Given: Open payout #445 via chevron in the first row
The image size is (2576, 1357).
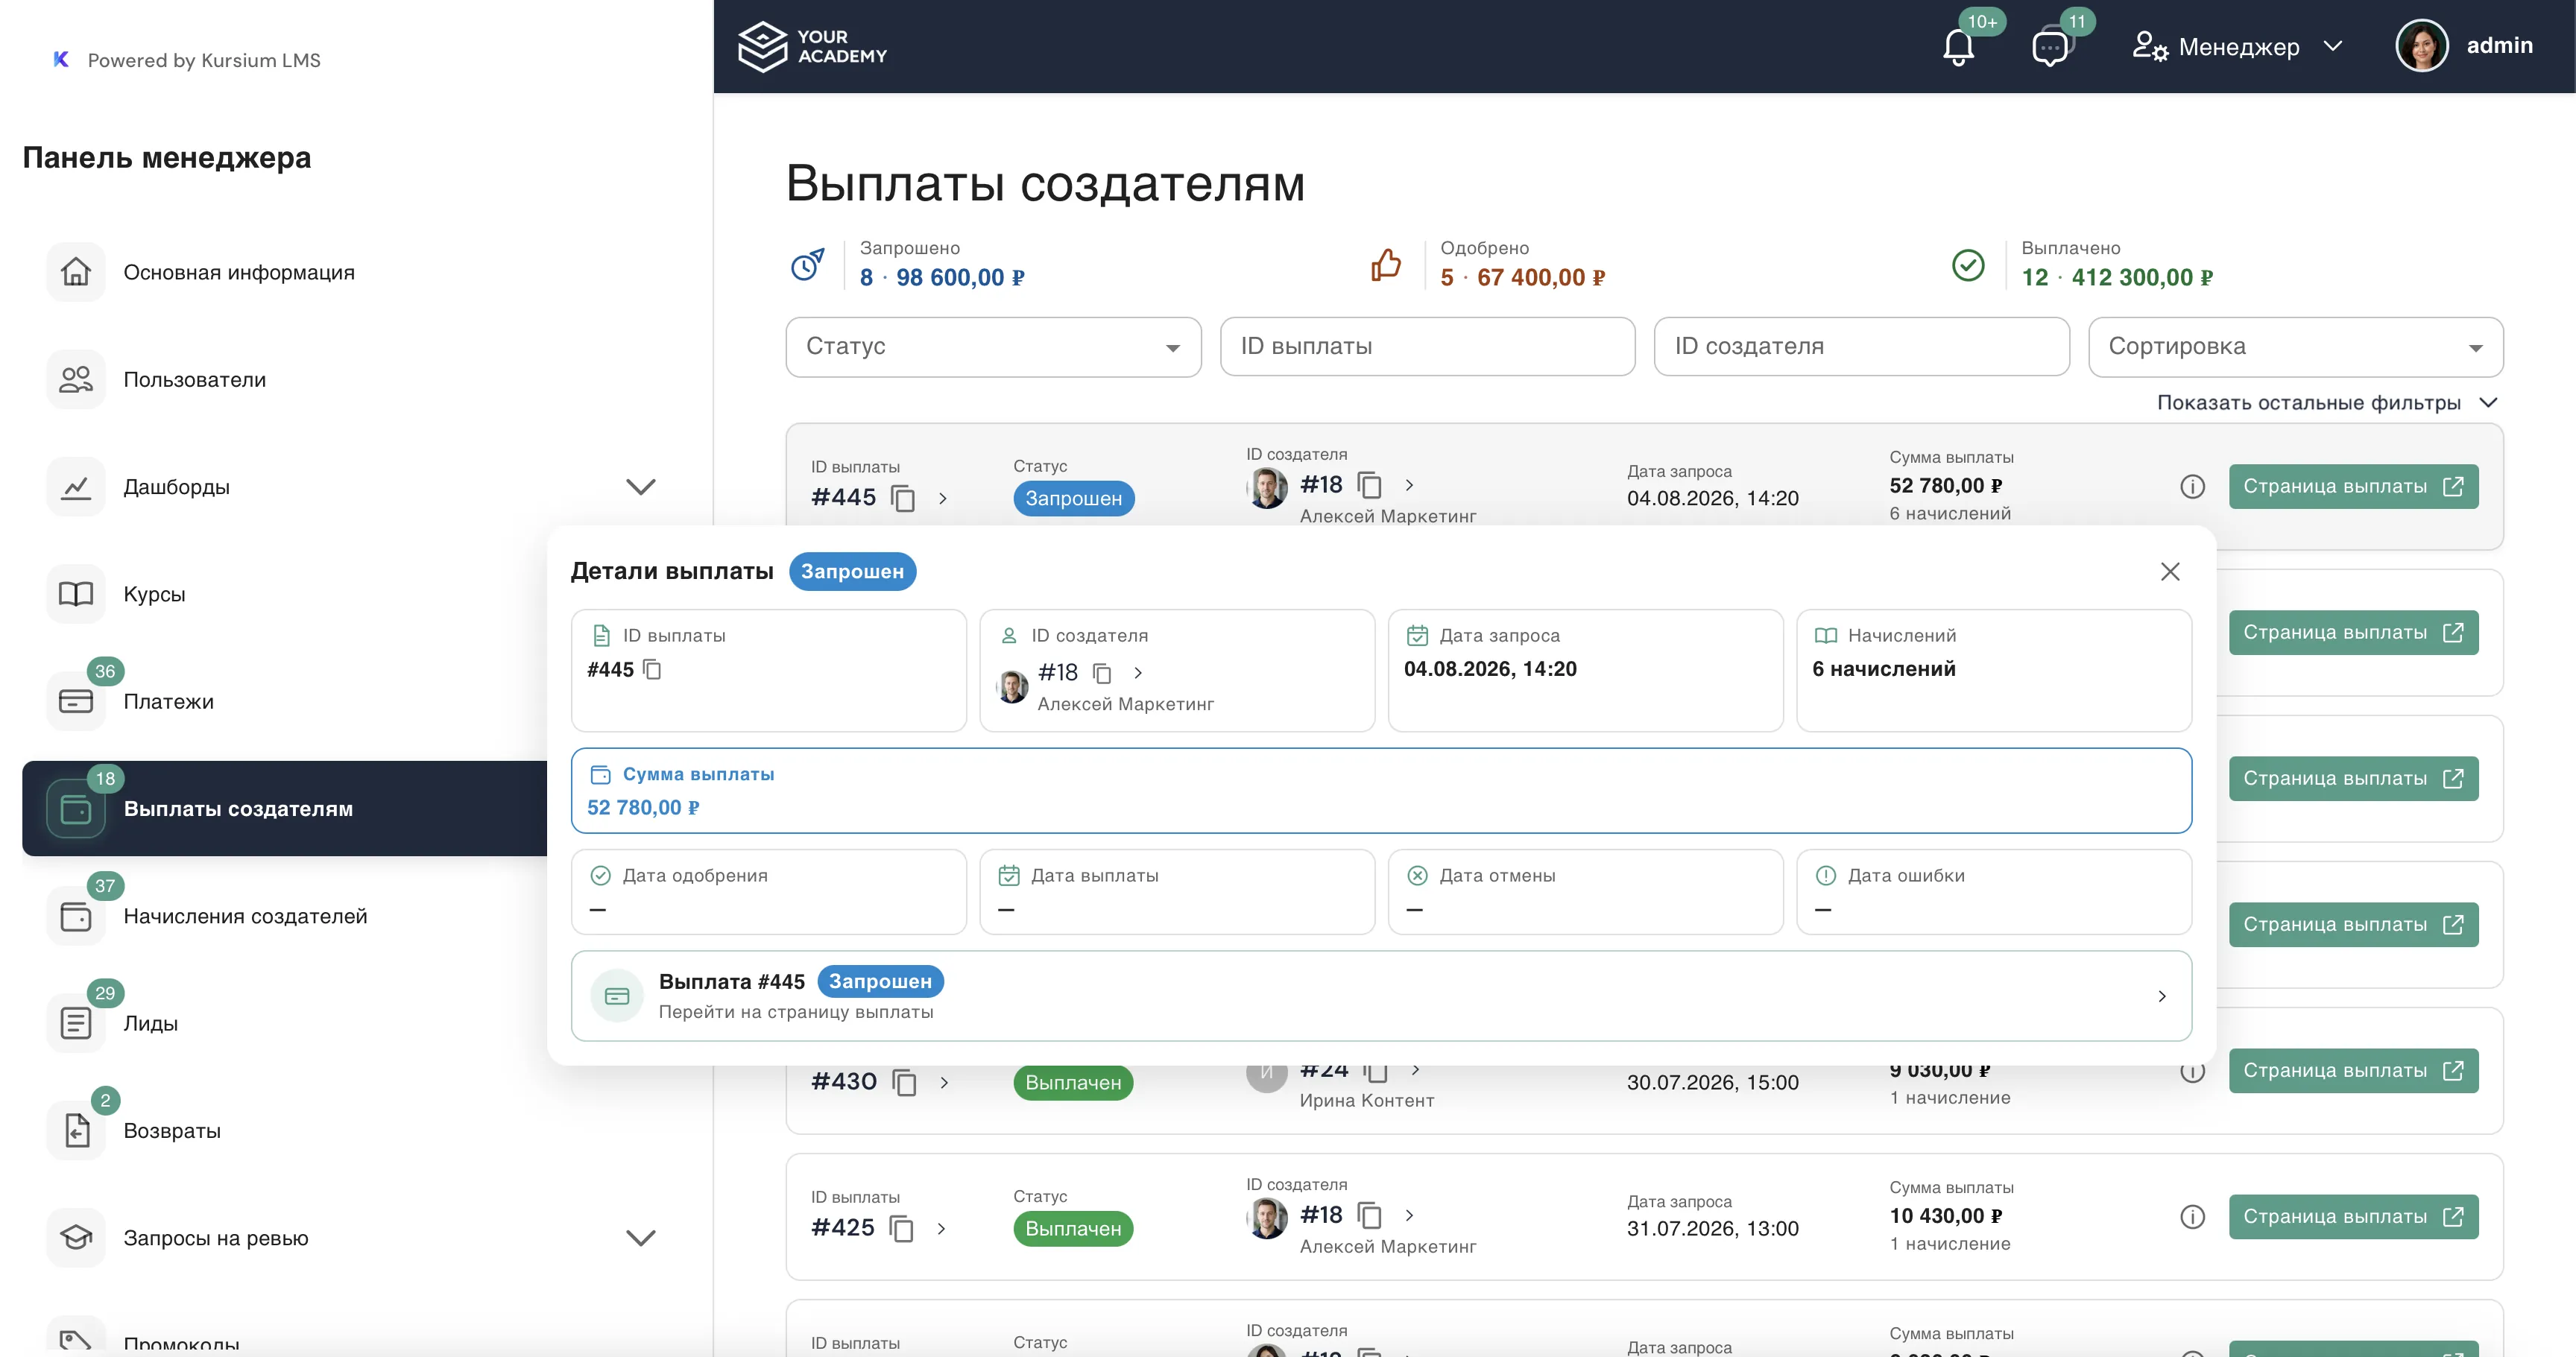Looking at the screenshot, I should (x=942, y=498).
